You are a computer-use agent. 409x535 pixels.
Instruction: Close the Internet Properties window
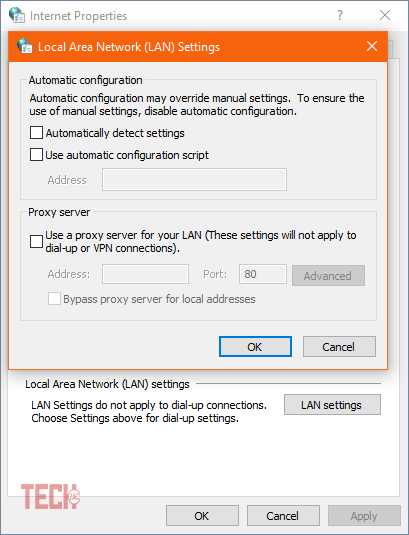385,15
